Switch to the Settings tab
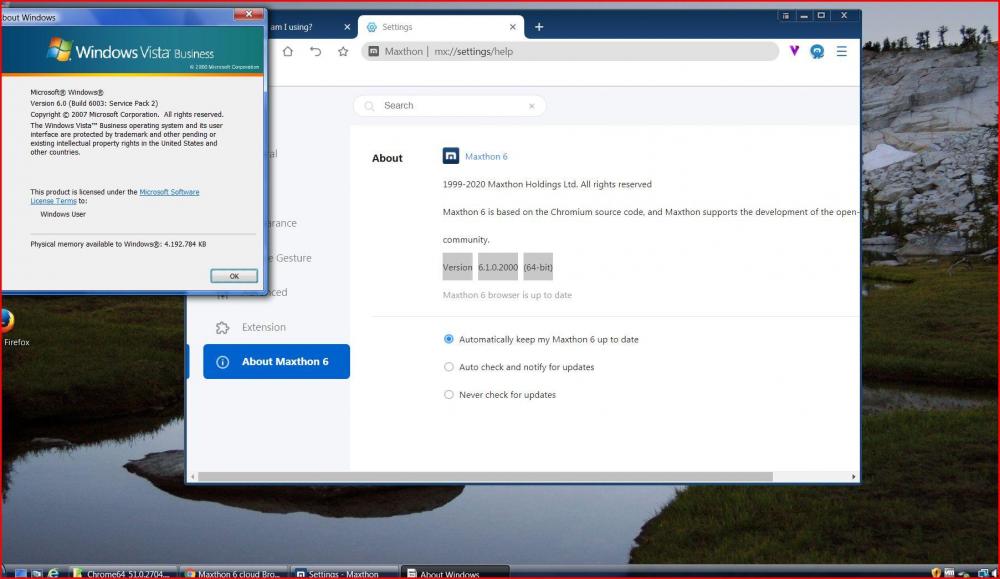This screenshot has width=1000, height=579. click(440, 27)
